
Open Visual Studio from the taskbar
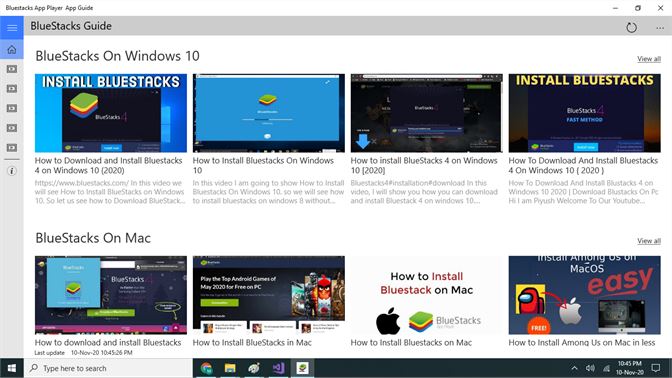pos(278,368)
